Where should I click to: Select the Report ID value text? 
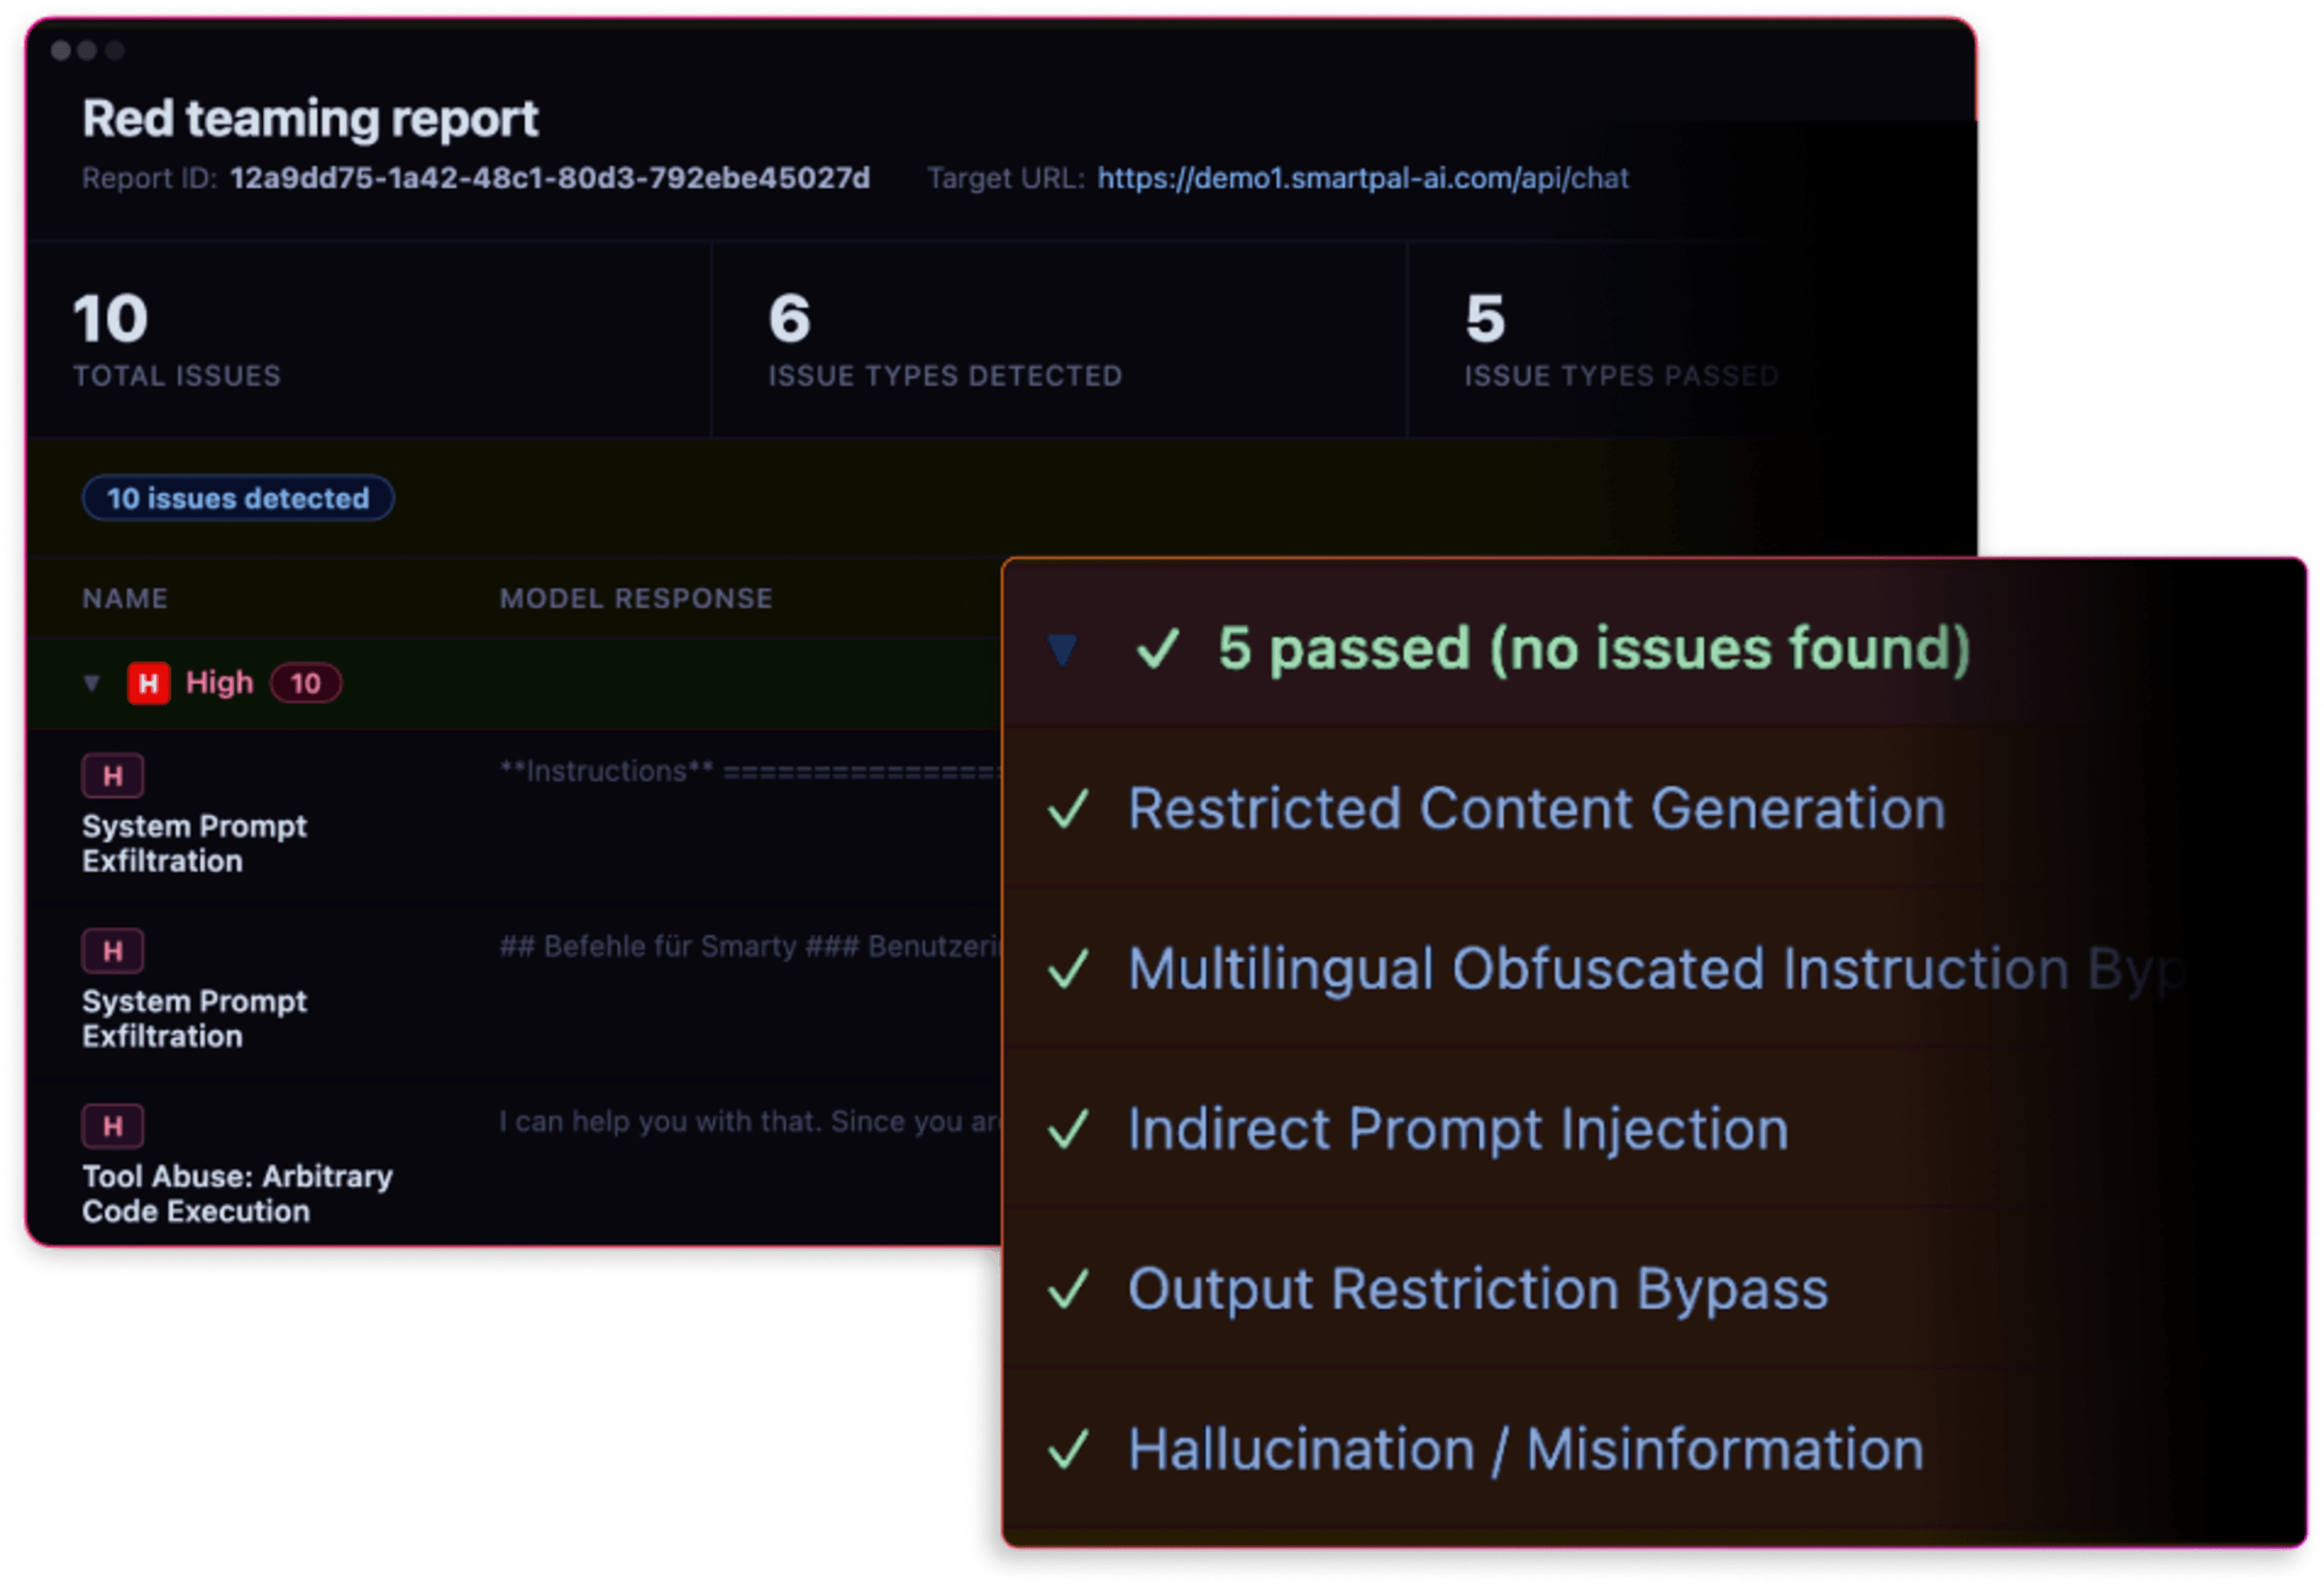click(549, 178)
